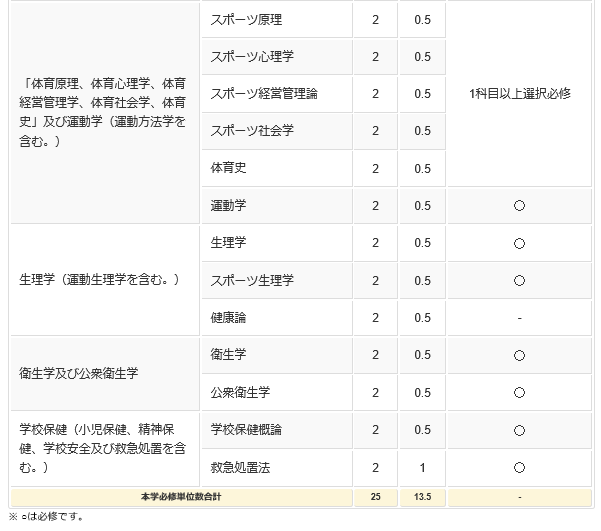Select the 公衆衛生学 subject cell
Screen dimensions: 601x531
277,393
